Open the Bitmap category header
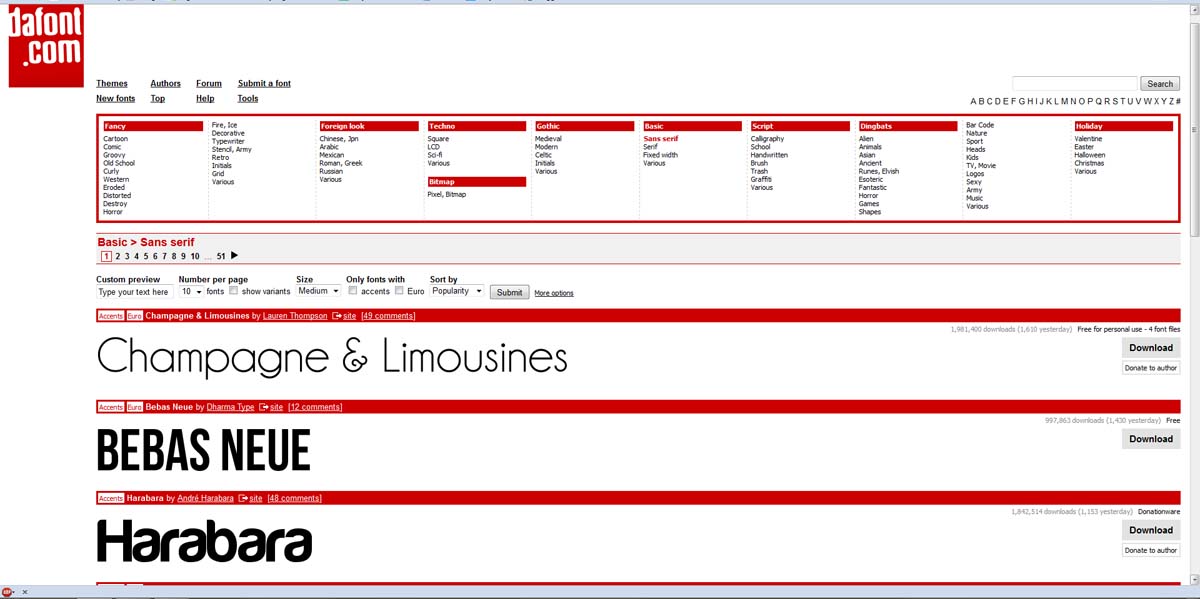Screen dimensions: 1200x599 pos(477,182)
